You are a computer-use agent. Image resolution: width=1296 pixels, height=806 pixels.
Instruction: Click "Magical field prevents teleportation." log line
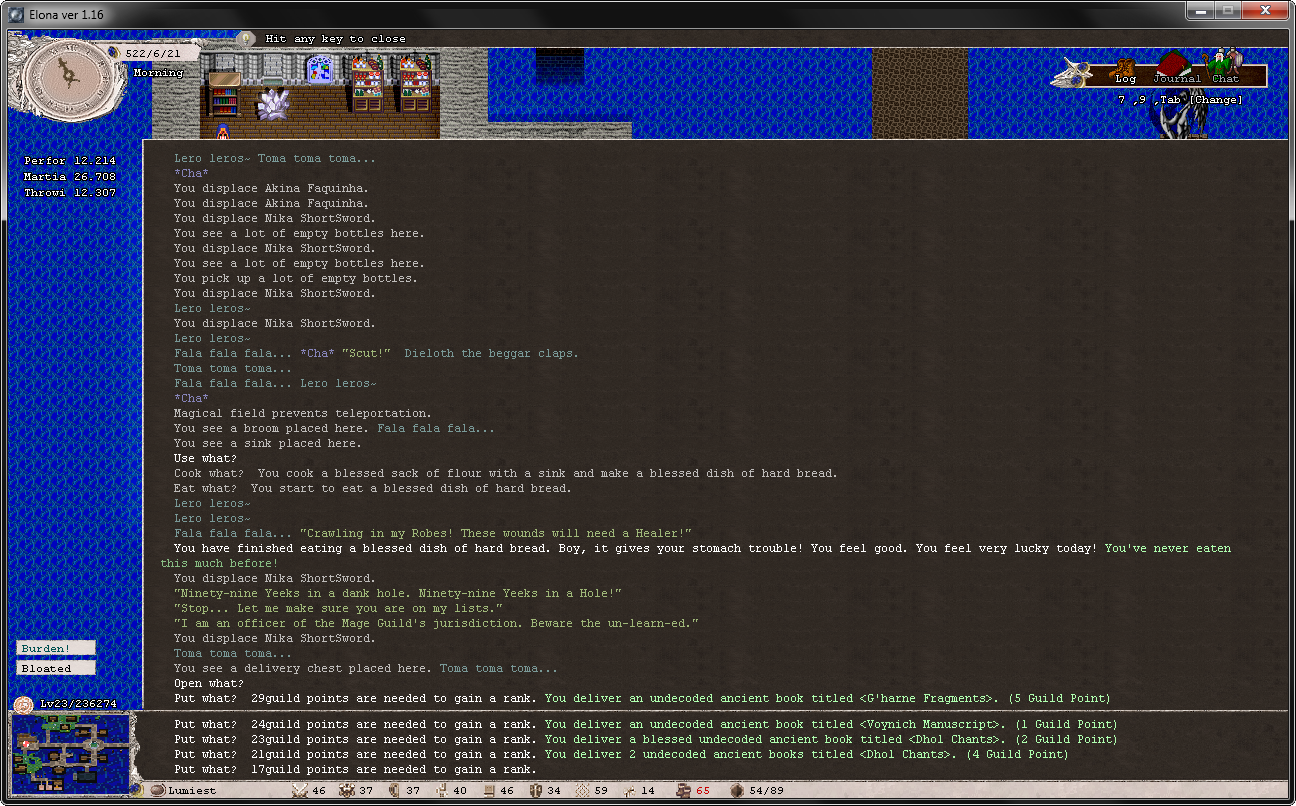[303, 414]
